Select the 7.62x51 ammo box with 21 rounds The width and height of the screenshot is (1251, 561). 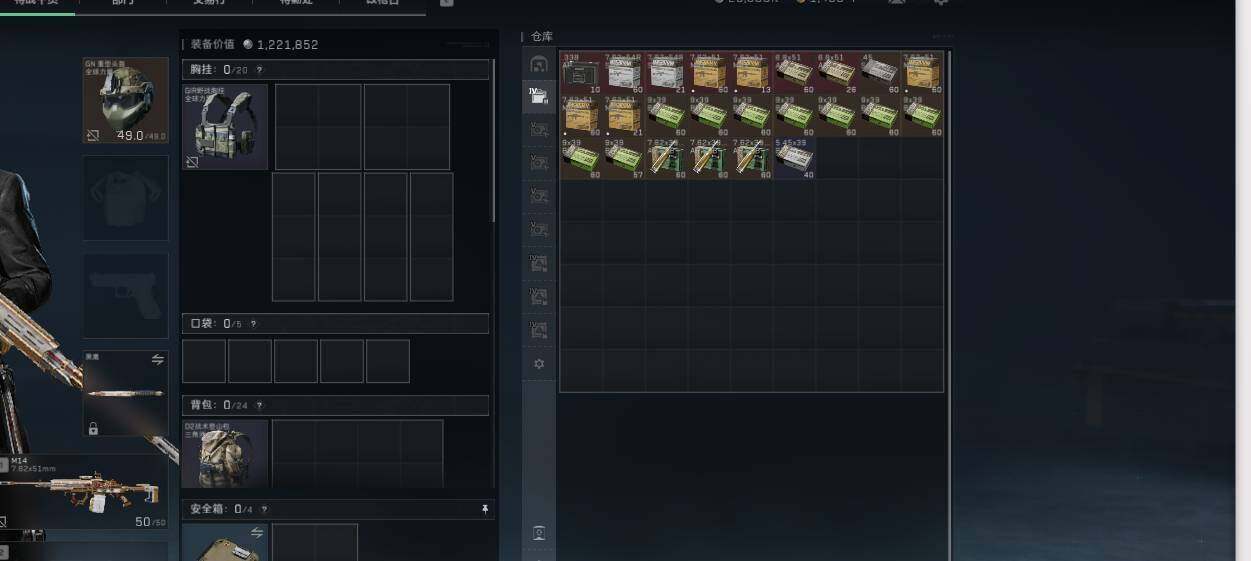coord(623,116)
